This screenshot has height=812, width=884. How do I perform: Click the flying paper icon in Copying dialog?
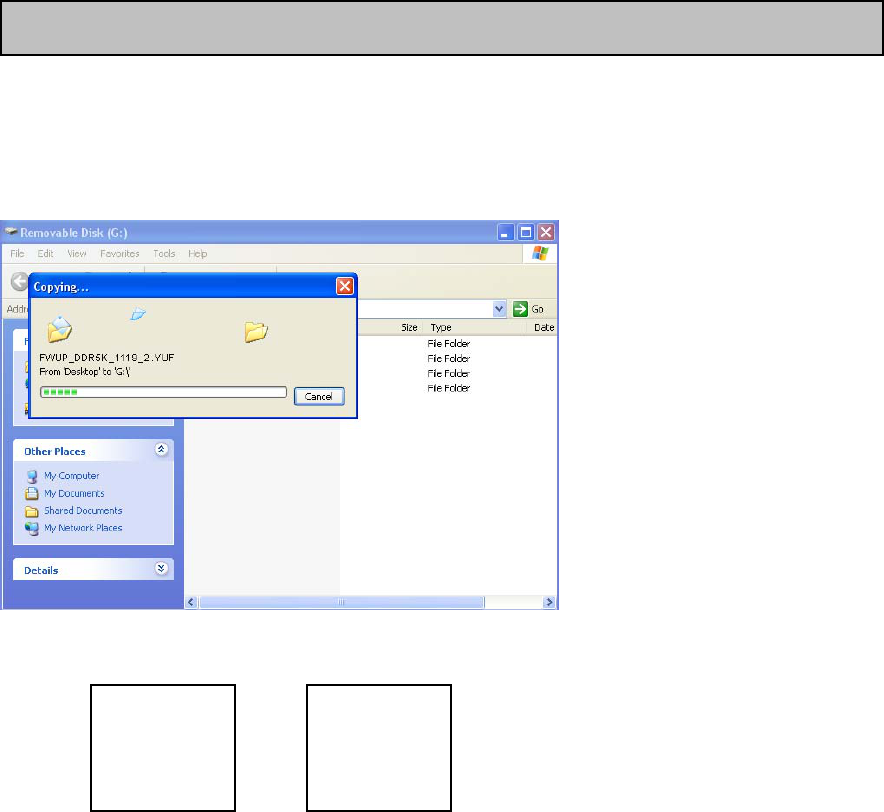(138, 314)
